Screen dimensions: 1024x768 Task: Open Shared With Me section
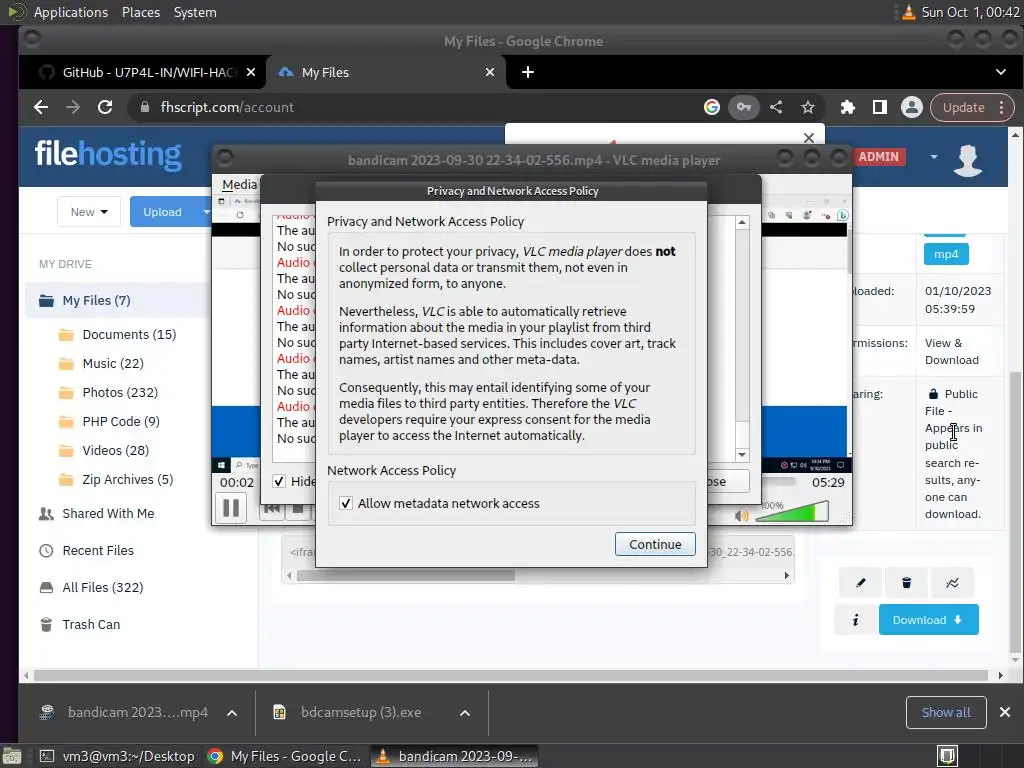pyautogui.click(x=108, y=513)
